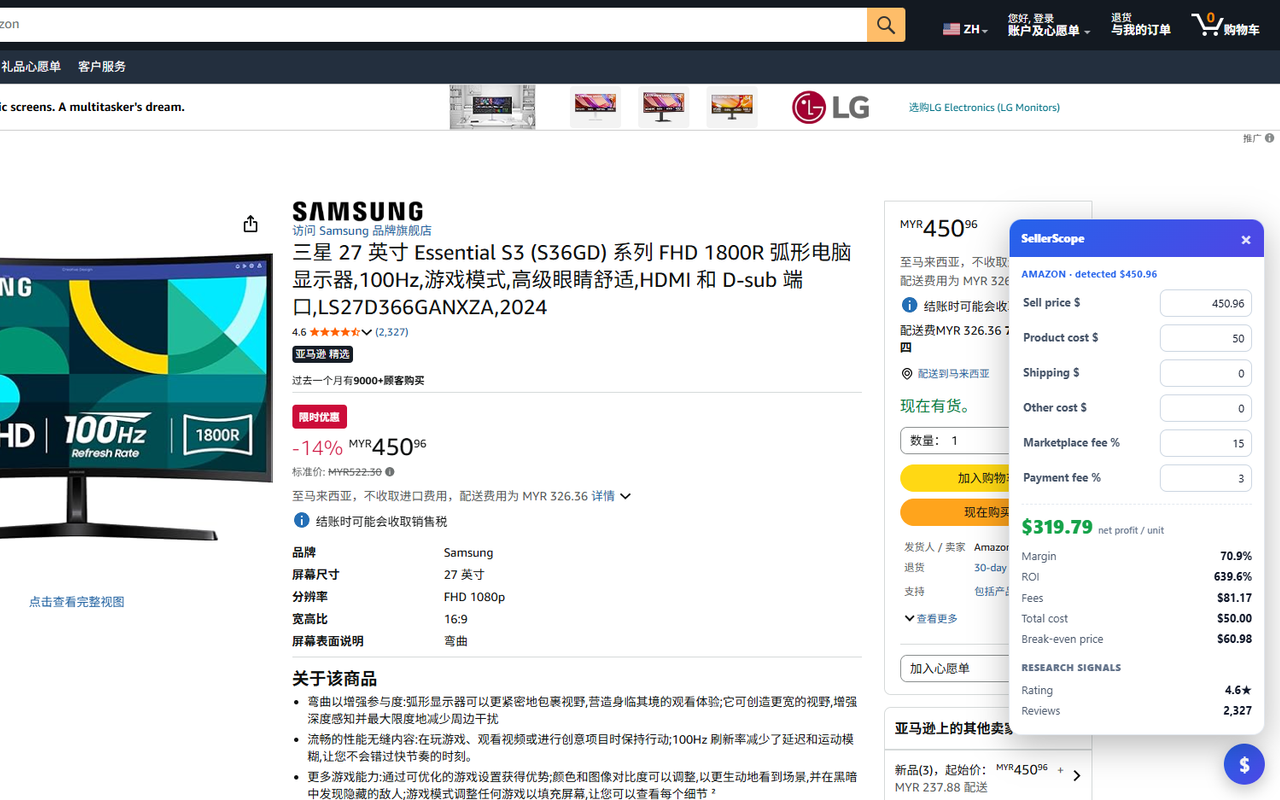Click the orange search magnifier button
The width and height of the screenshot is (1280, 800).
pos(886,25)
